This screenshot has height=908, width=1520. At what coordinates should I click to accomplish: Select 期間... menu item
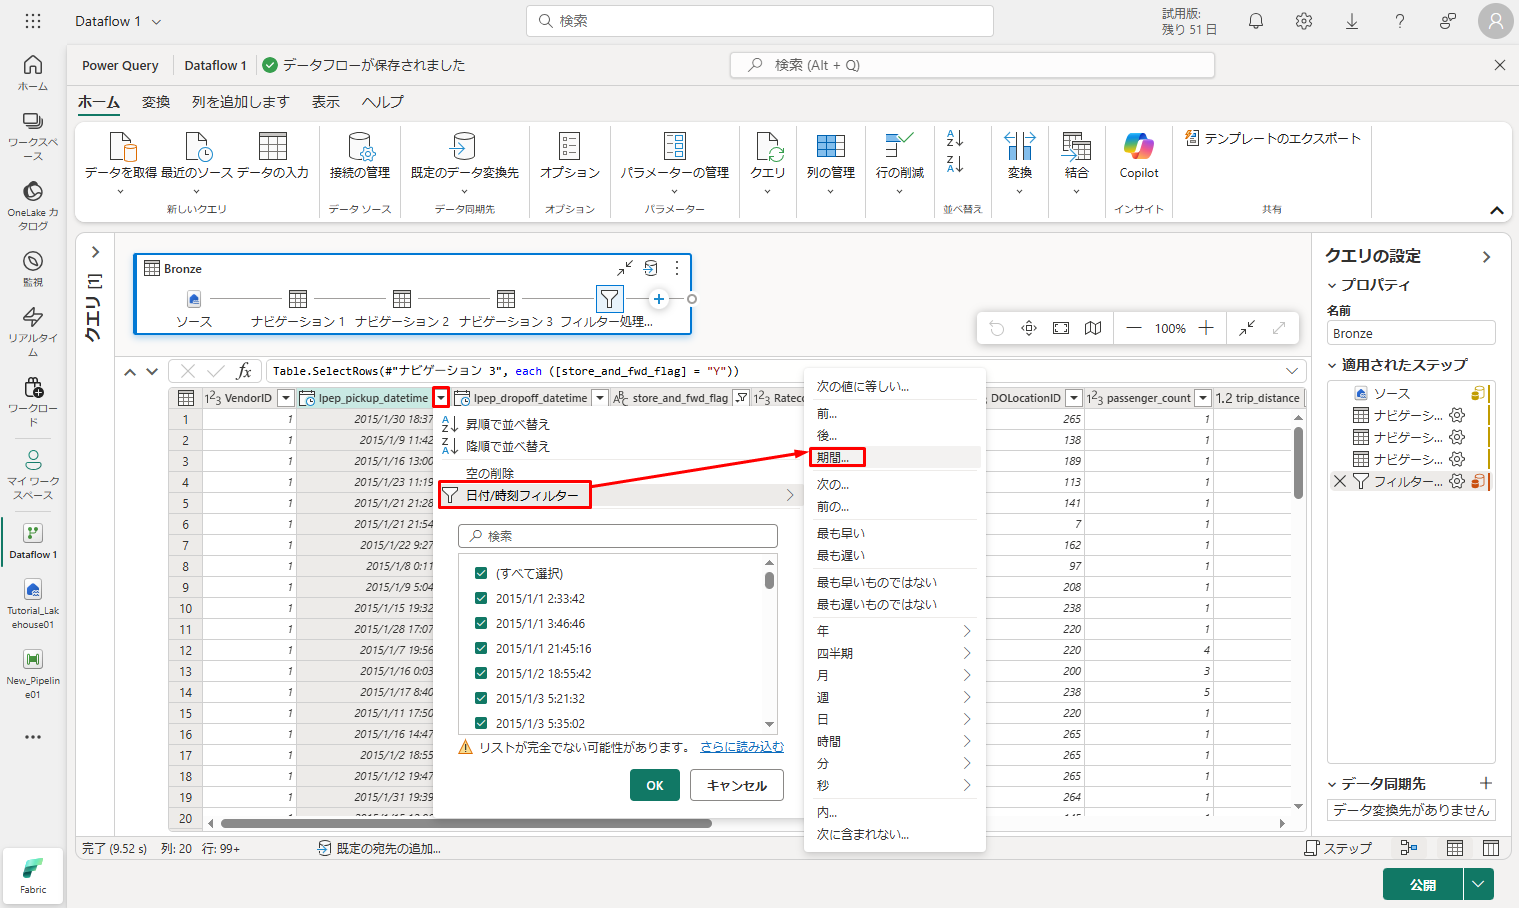[895, 458]
